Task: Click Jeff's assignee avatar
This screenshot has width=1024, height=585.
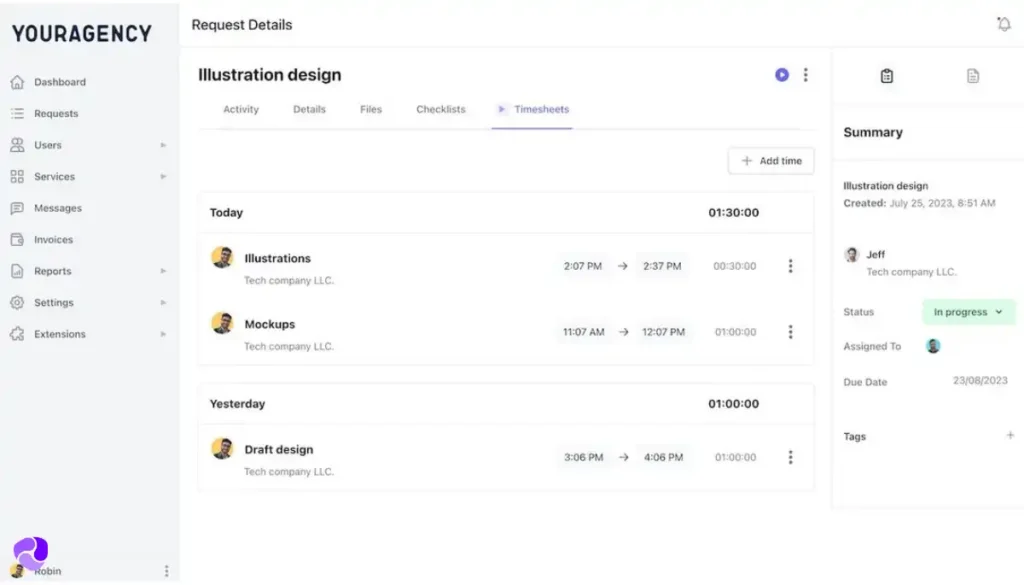Action: [x=933, y=346]
